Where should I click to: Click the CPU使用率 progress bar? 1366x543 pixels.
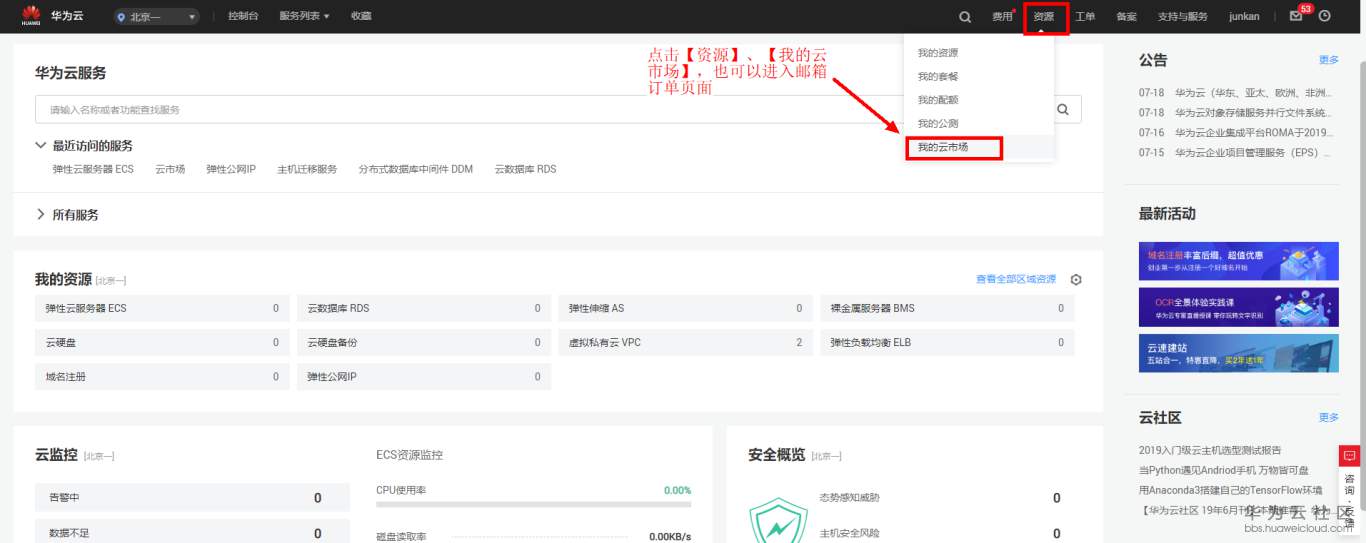(533, 504)
